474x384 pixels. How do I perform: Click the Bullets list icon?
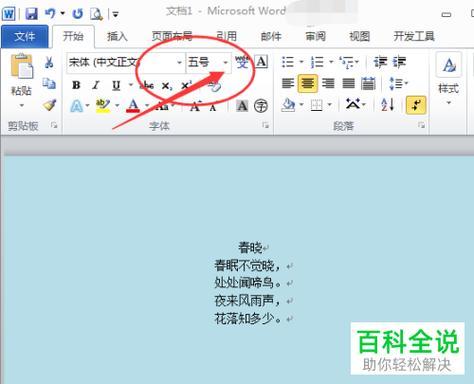tap(288, 62)
